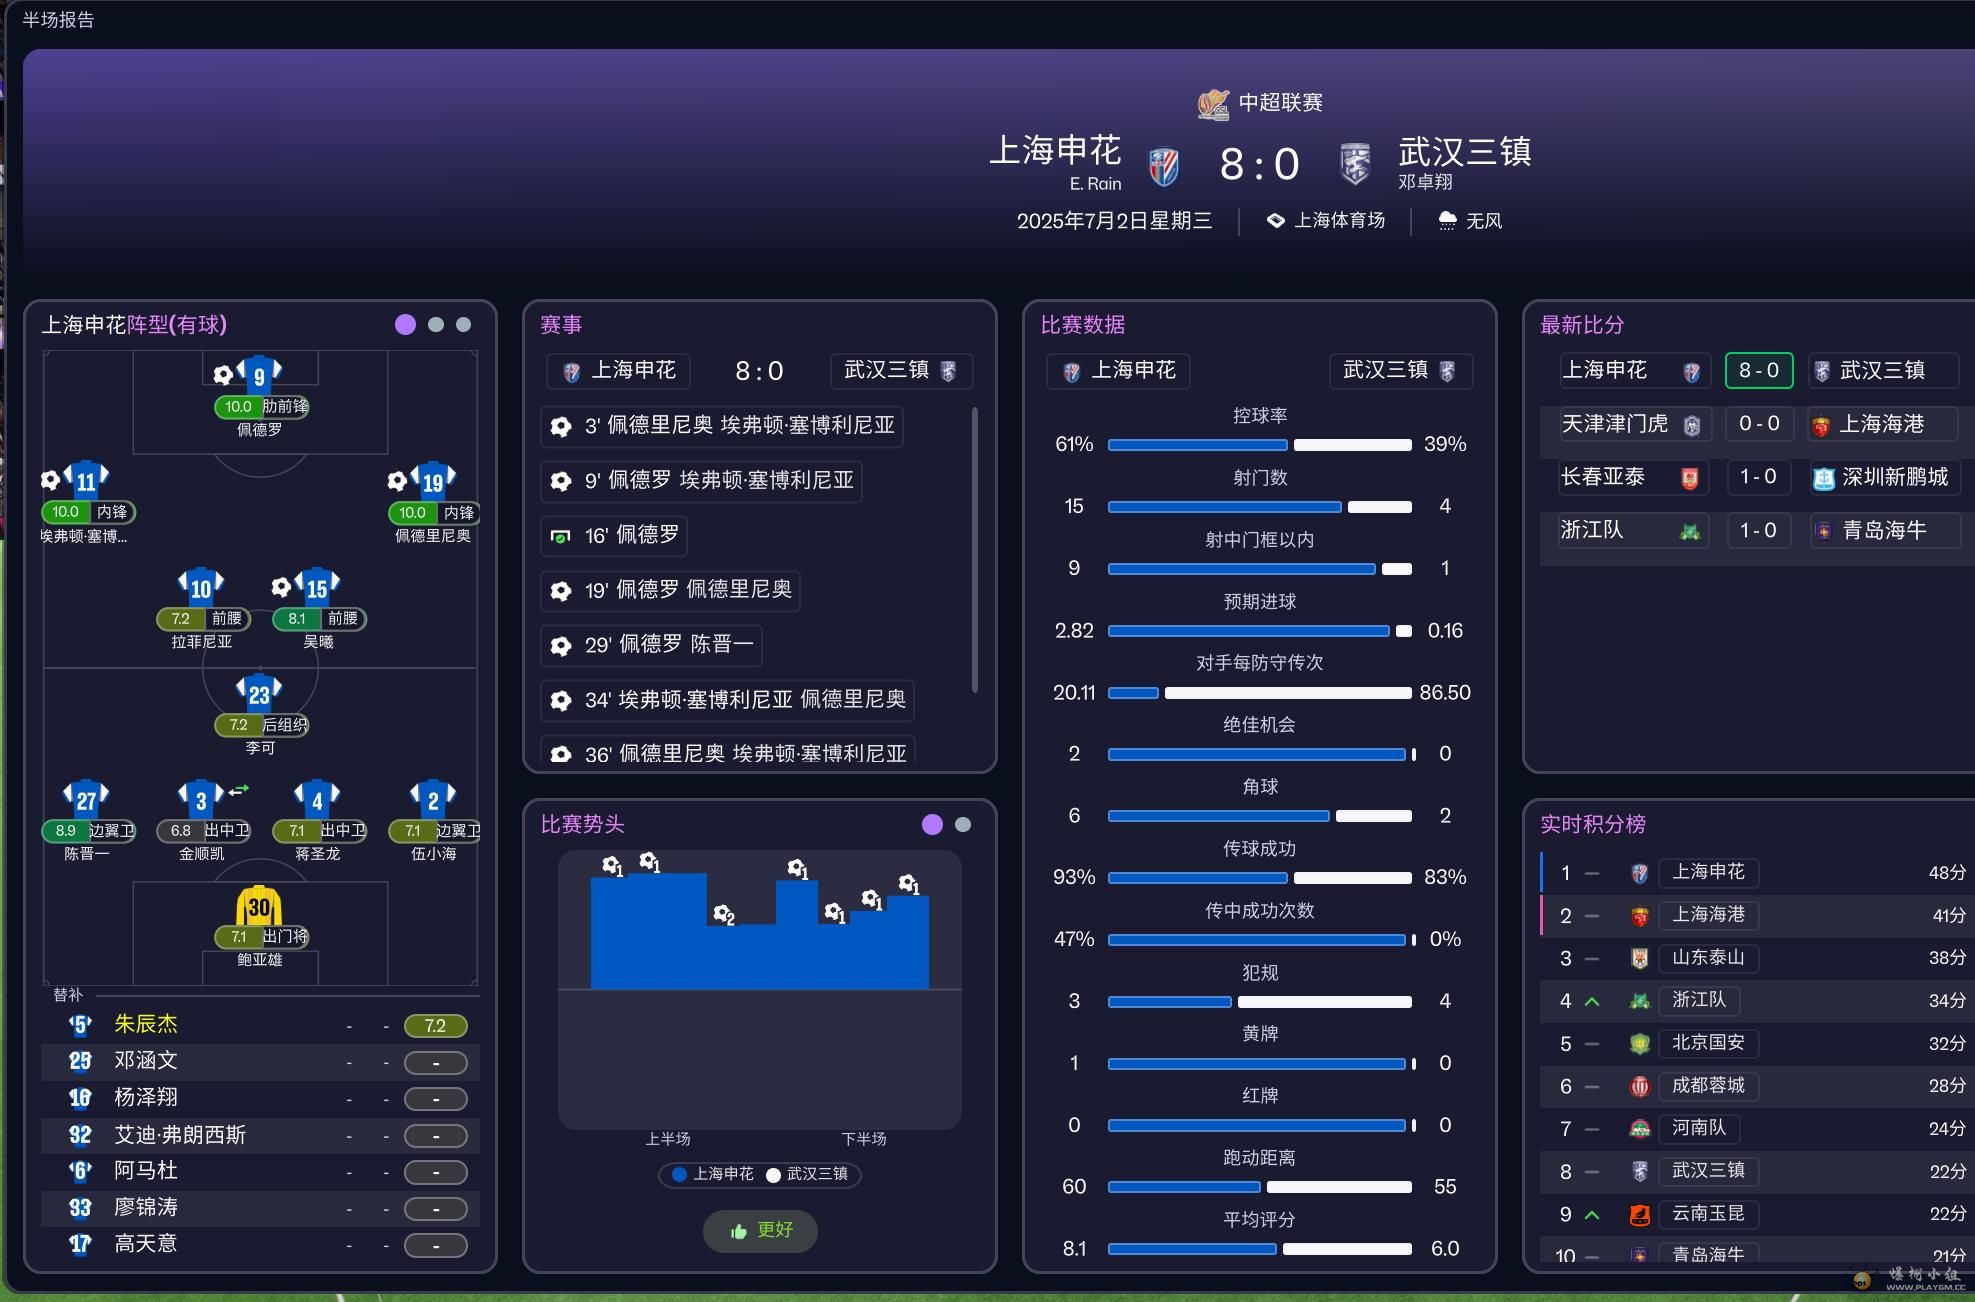The width and height of the screenshot is (1975, 1302).
Task: Click Chinese Super League logo icon
Action: point(1213,103)
